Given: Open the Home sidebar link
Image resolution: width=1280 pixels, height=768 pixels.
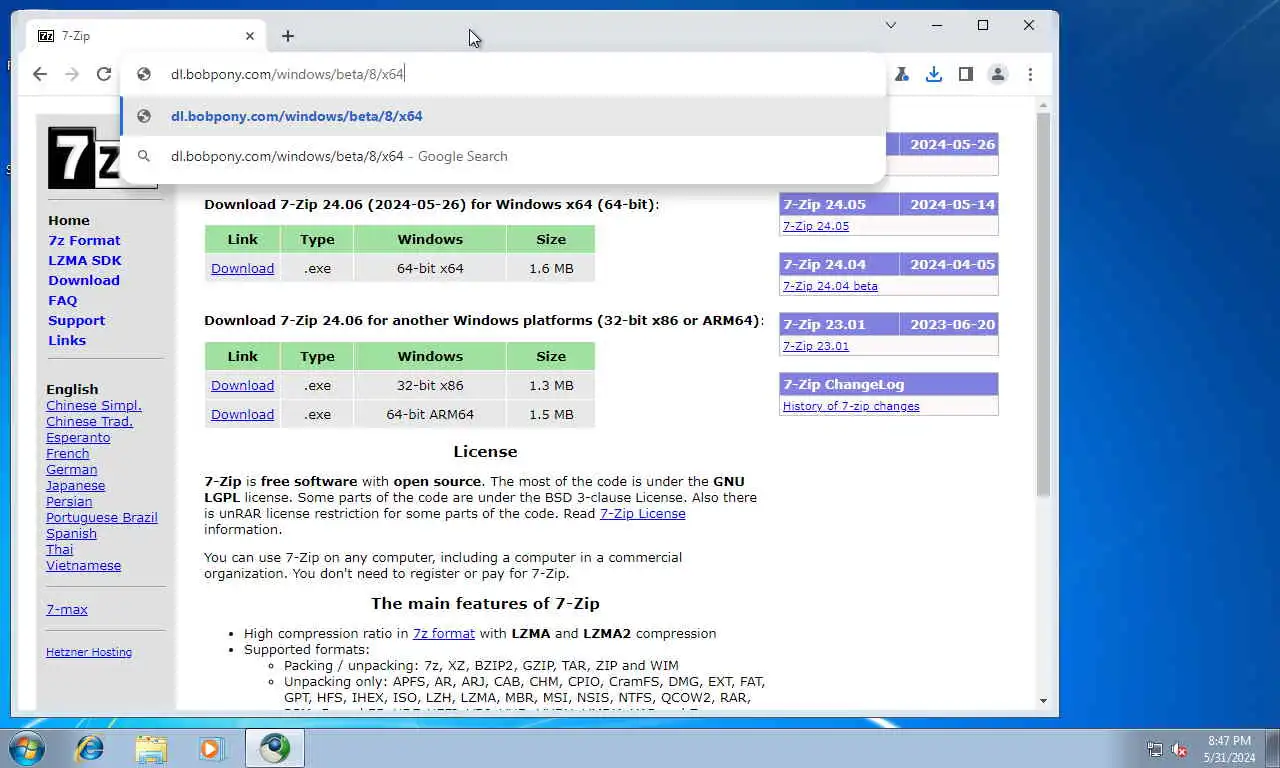Looking at the screenshot, I should (x=69, y=220).
